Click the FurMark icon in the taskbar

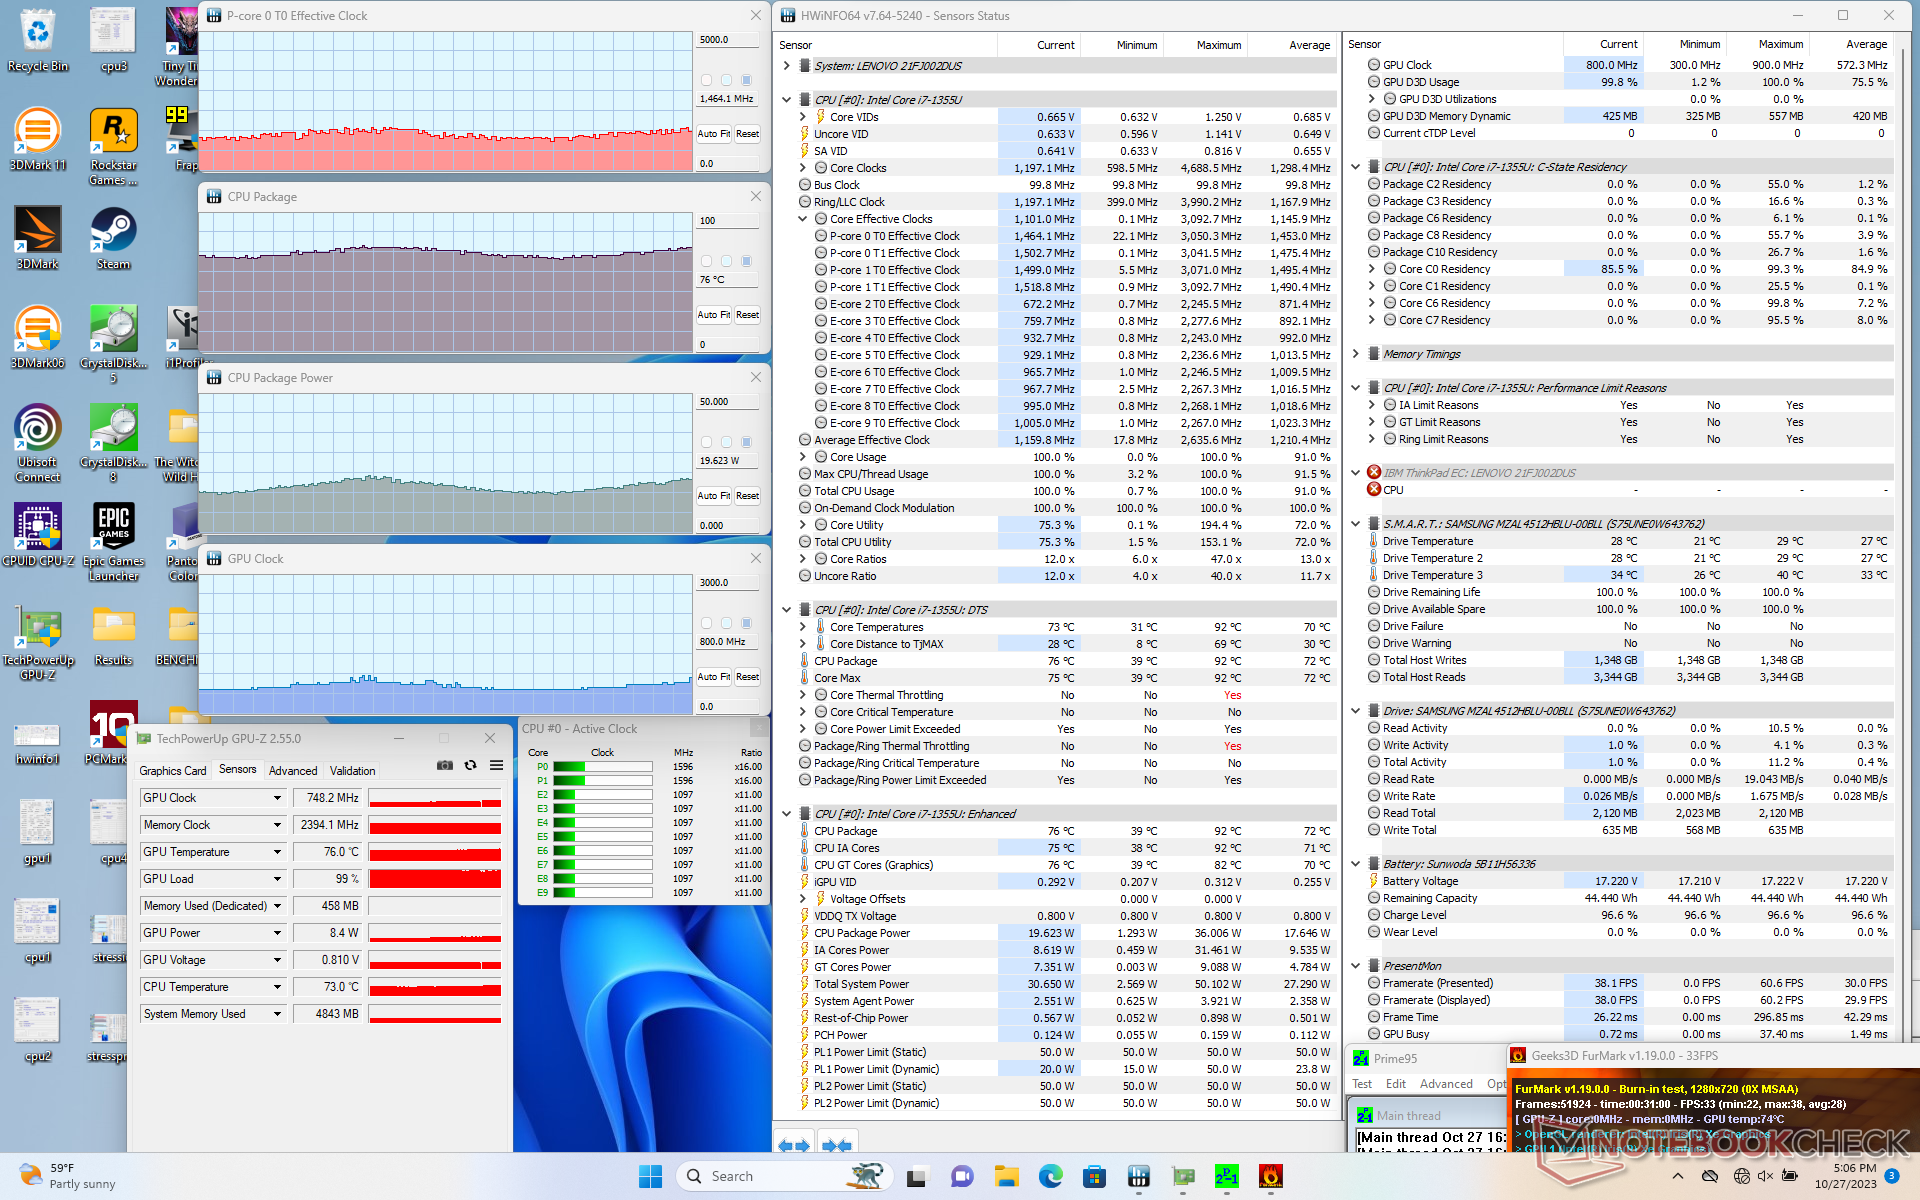coord(1270,1176)
